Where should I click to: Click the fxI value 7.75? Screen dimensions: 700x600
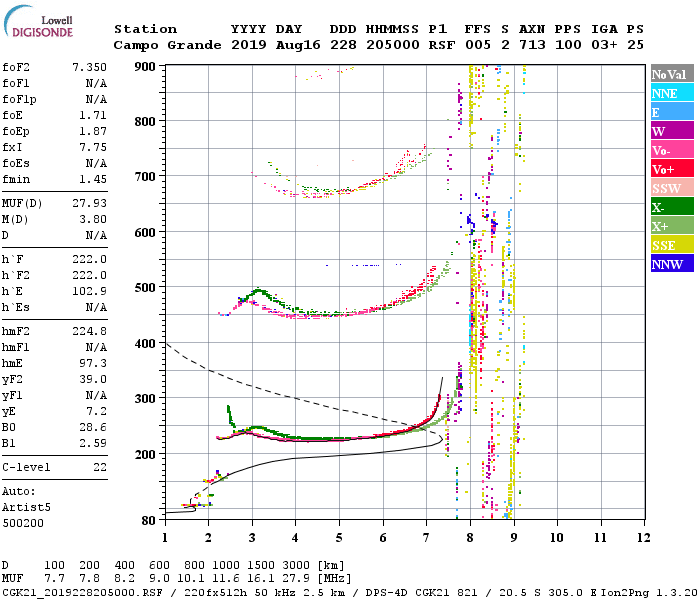[93, 147]
